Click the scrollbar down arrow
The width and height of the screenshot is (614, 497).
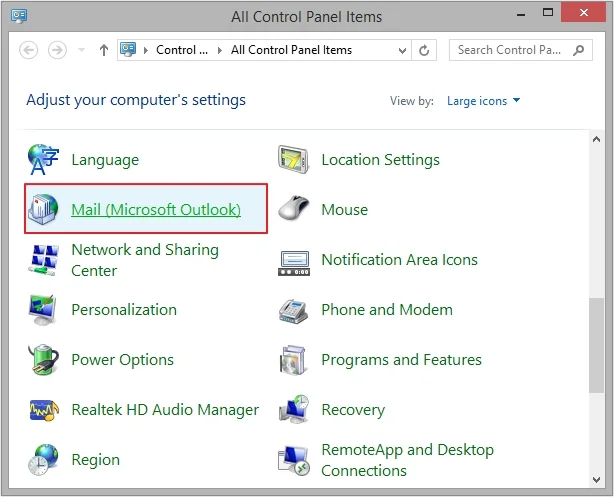(596, 479)
